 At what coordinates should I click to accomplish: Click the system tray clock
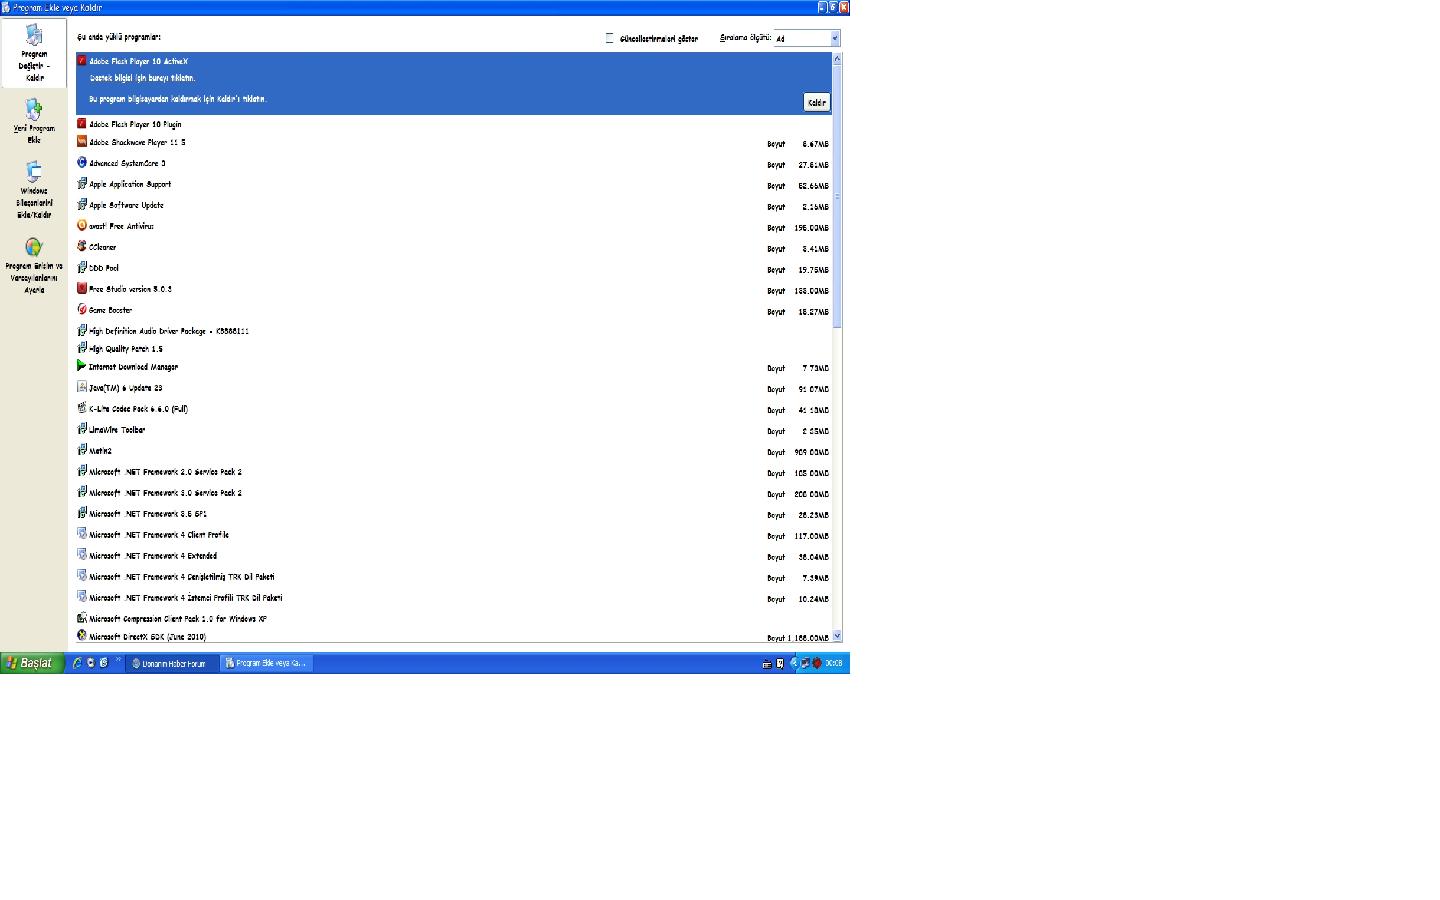pyautogui.click(x=834, y=663)
